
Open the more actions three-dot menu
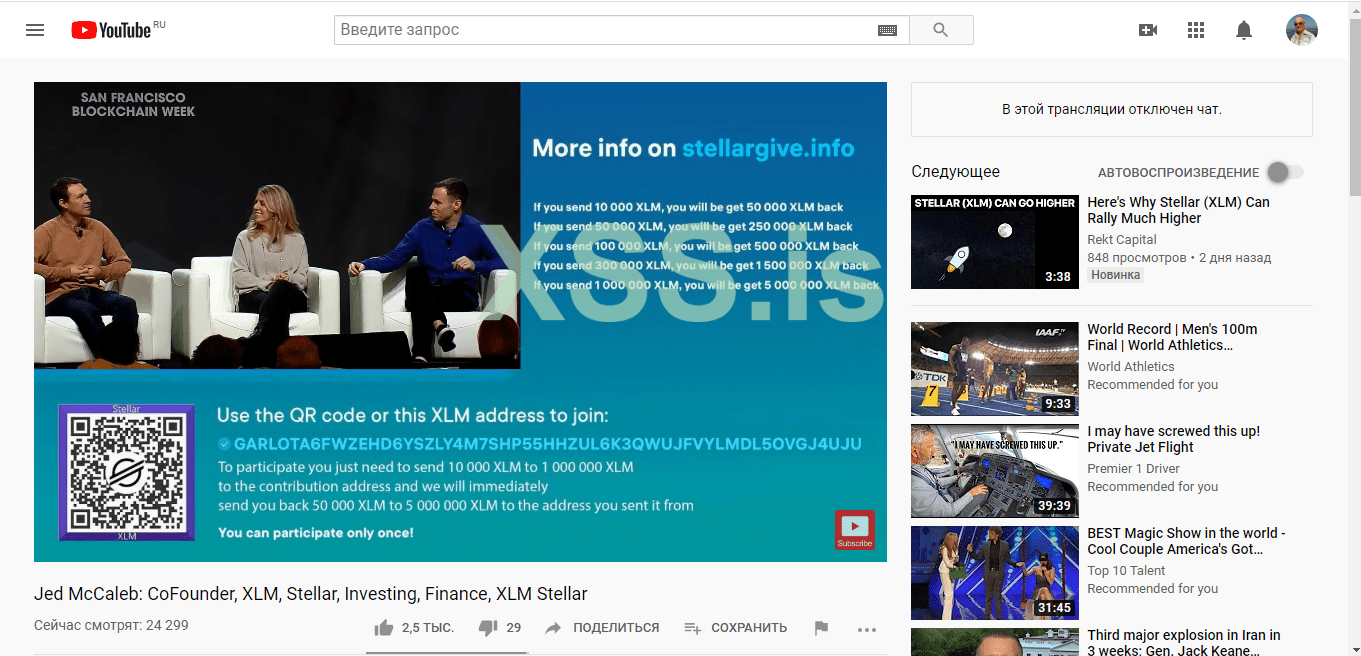tap(867, 629)
